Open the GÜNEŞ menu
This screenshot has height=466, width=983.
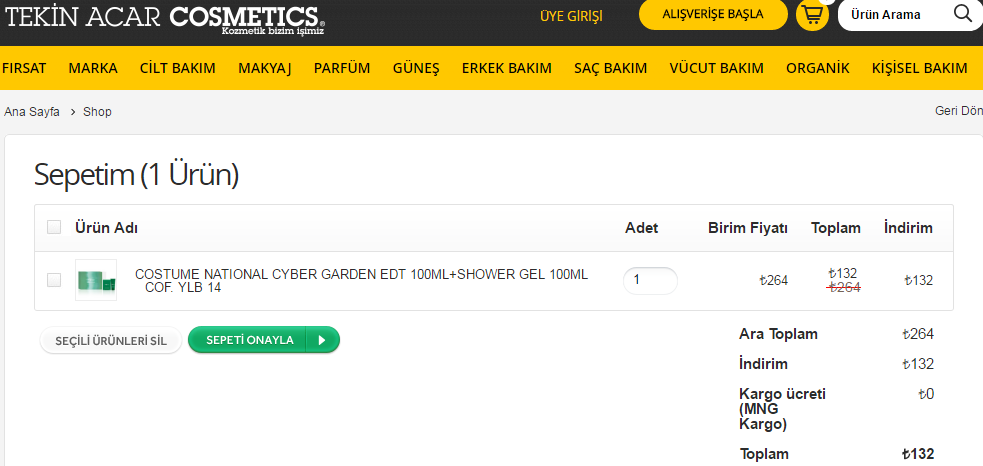pos(416,68)
